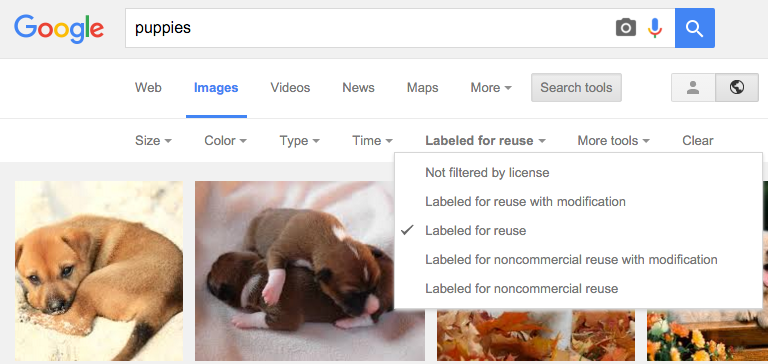Select the globe global results icon
Viewport: 768px width, 364px height.
coord(737,88)
